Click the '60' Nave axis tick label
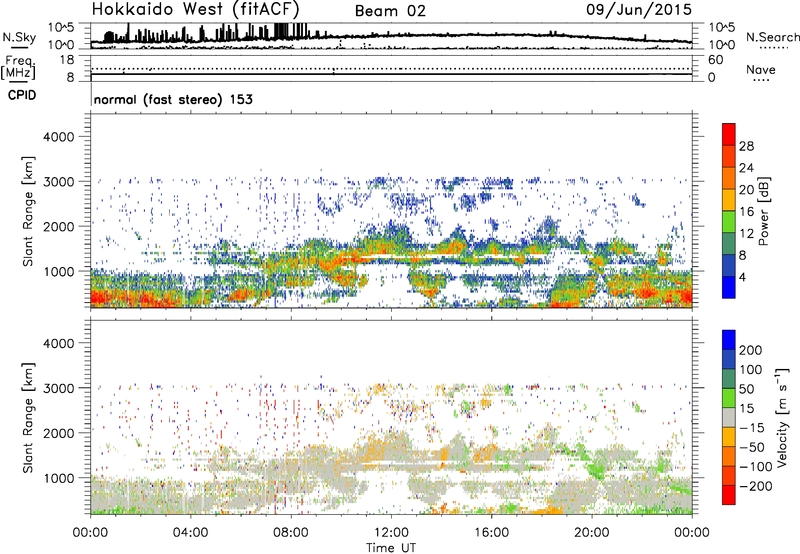800x554 pixels. point(716,60)
